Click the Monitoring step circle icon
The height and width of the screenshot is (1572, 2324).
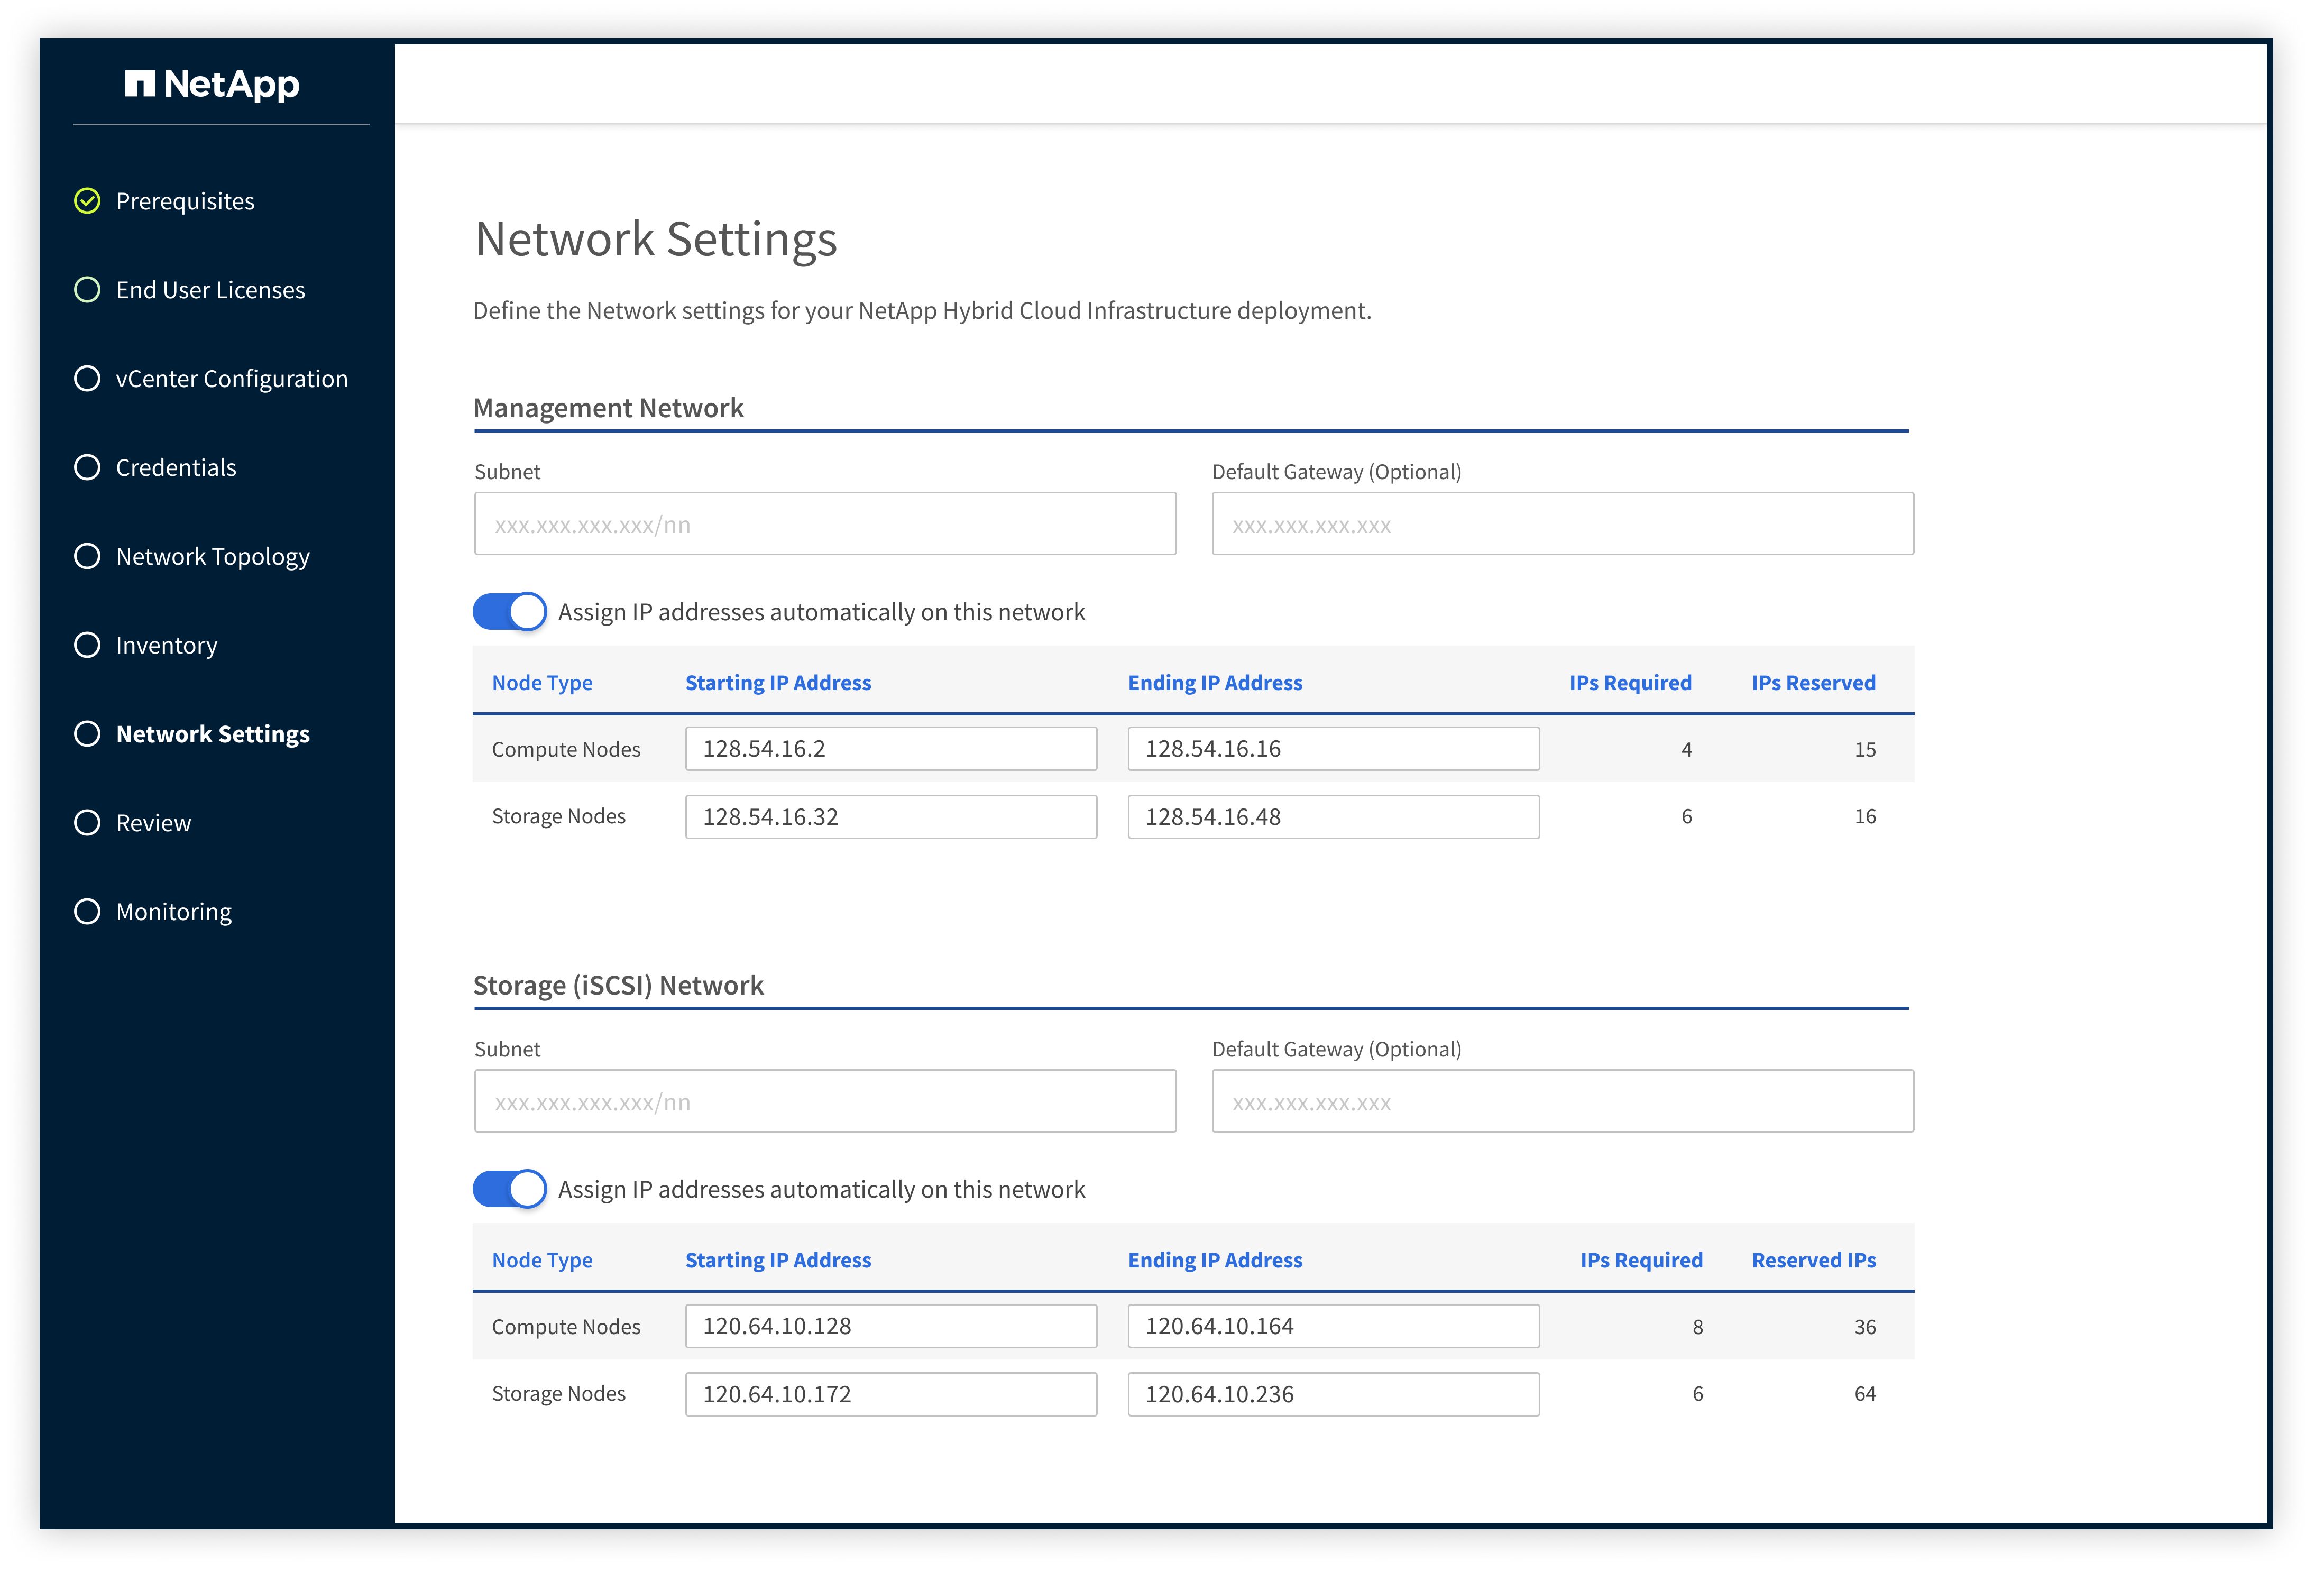(x=88, y=912)
